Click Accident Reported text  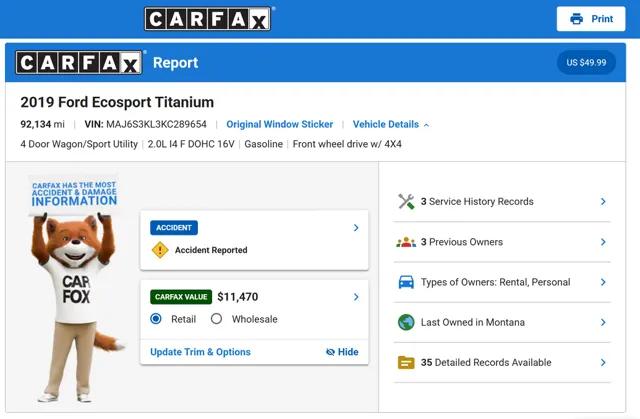coord(211,250)
